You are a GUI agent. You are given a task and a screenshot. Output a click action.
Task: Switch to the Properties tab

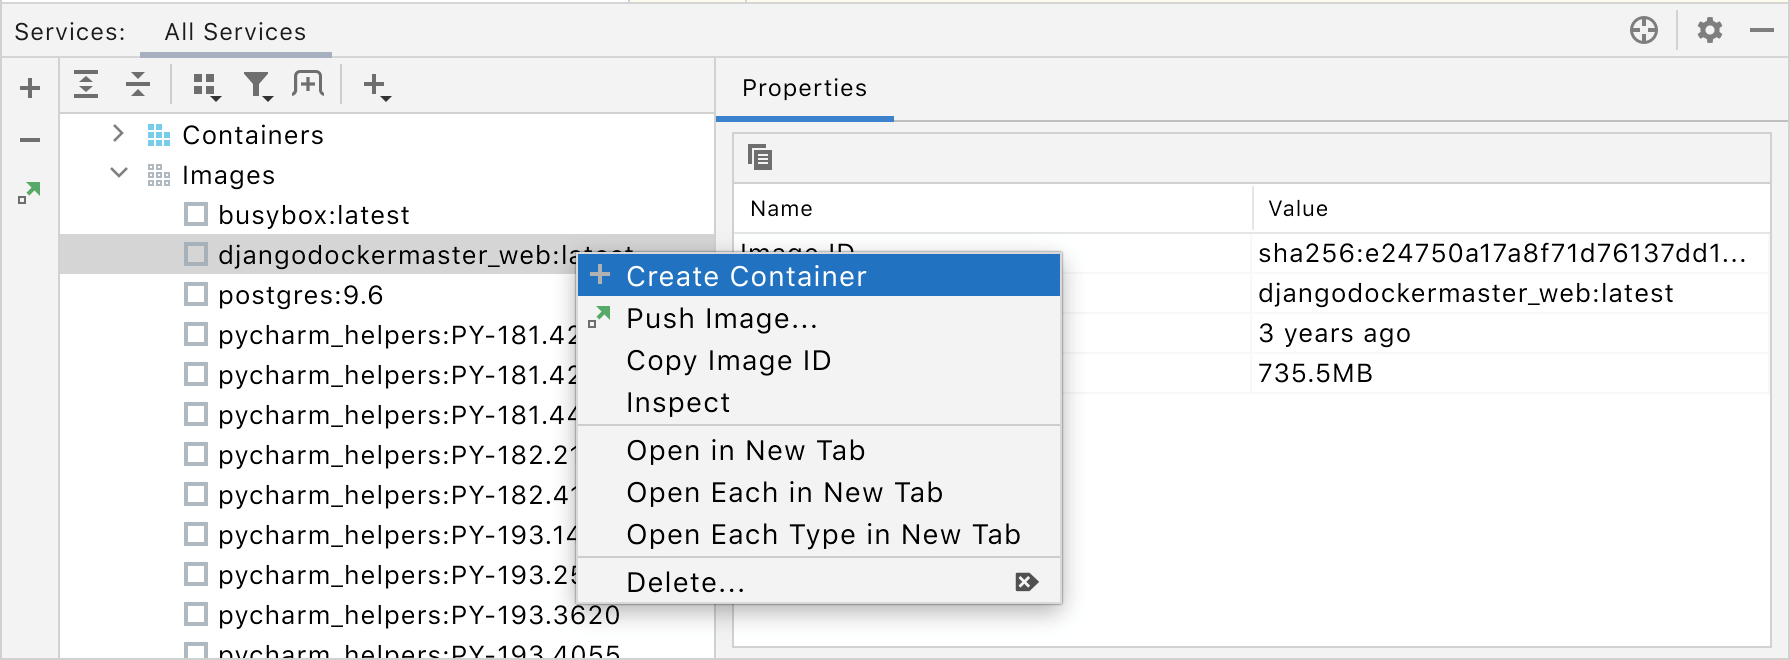tap(803, 88)
